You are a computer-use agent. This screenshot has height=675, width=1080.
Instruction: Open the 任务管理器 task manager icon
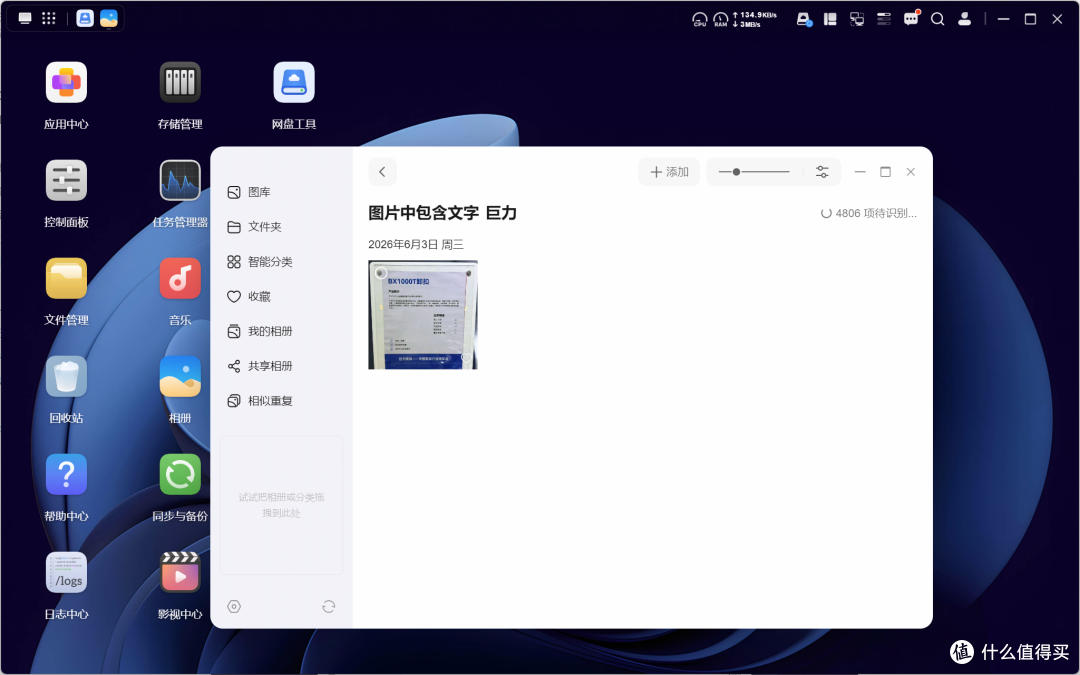[180, 181]
